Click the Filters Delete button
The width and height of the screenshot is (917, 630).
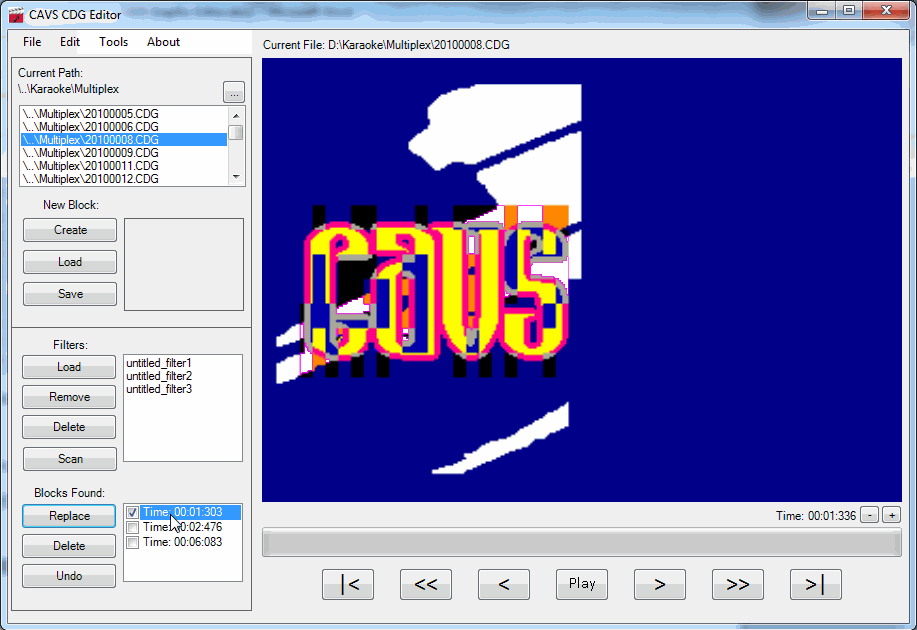69,427
